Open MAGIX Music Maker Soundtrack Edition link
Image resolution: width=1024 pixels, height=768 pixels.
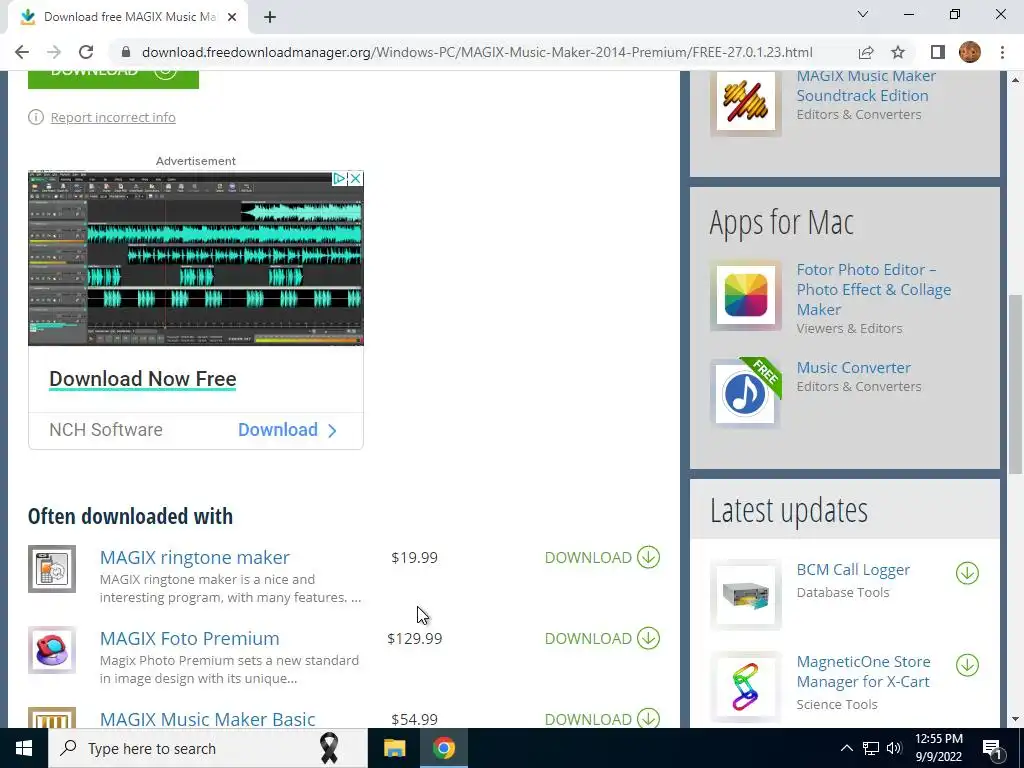click(866, 86)
